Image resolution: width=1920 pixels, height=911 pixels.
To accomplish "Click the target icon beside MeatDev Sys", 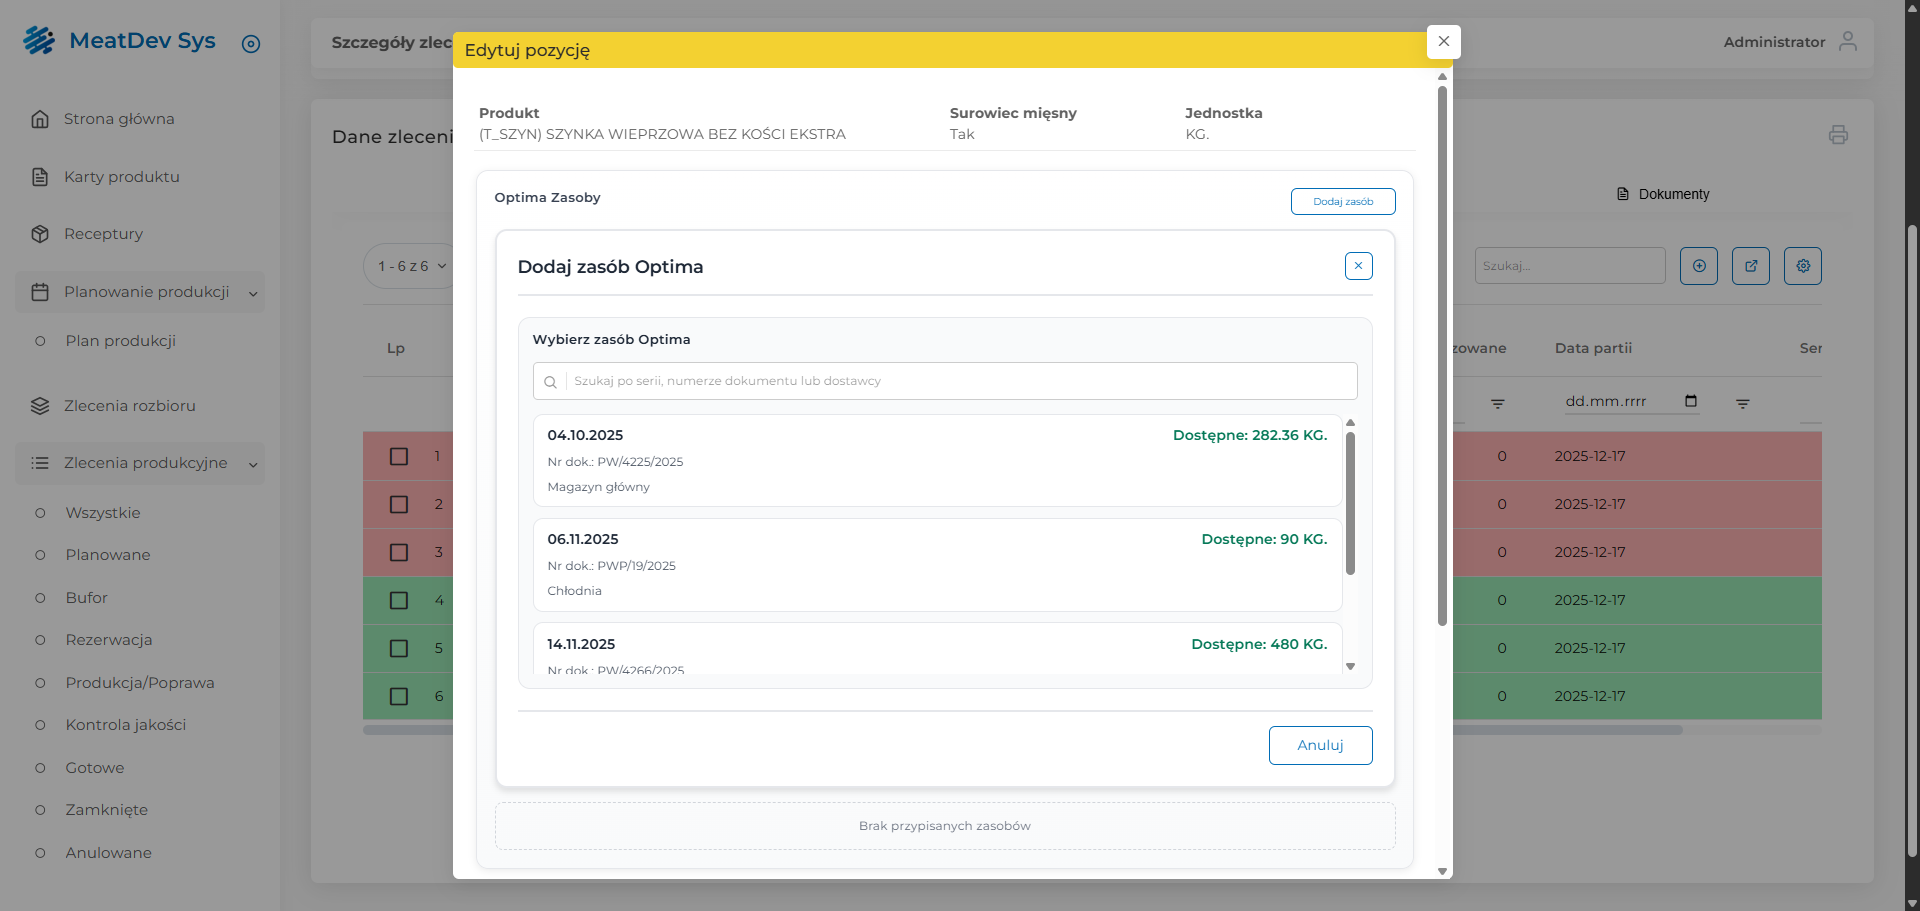I will pos(251,44).
